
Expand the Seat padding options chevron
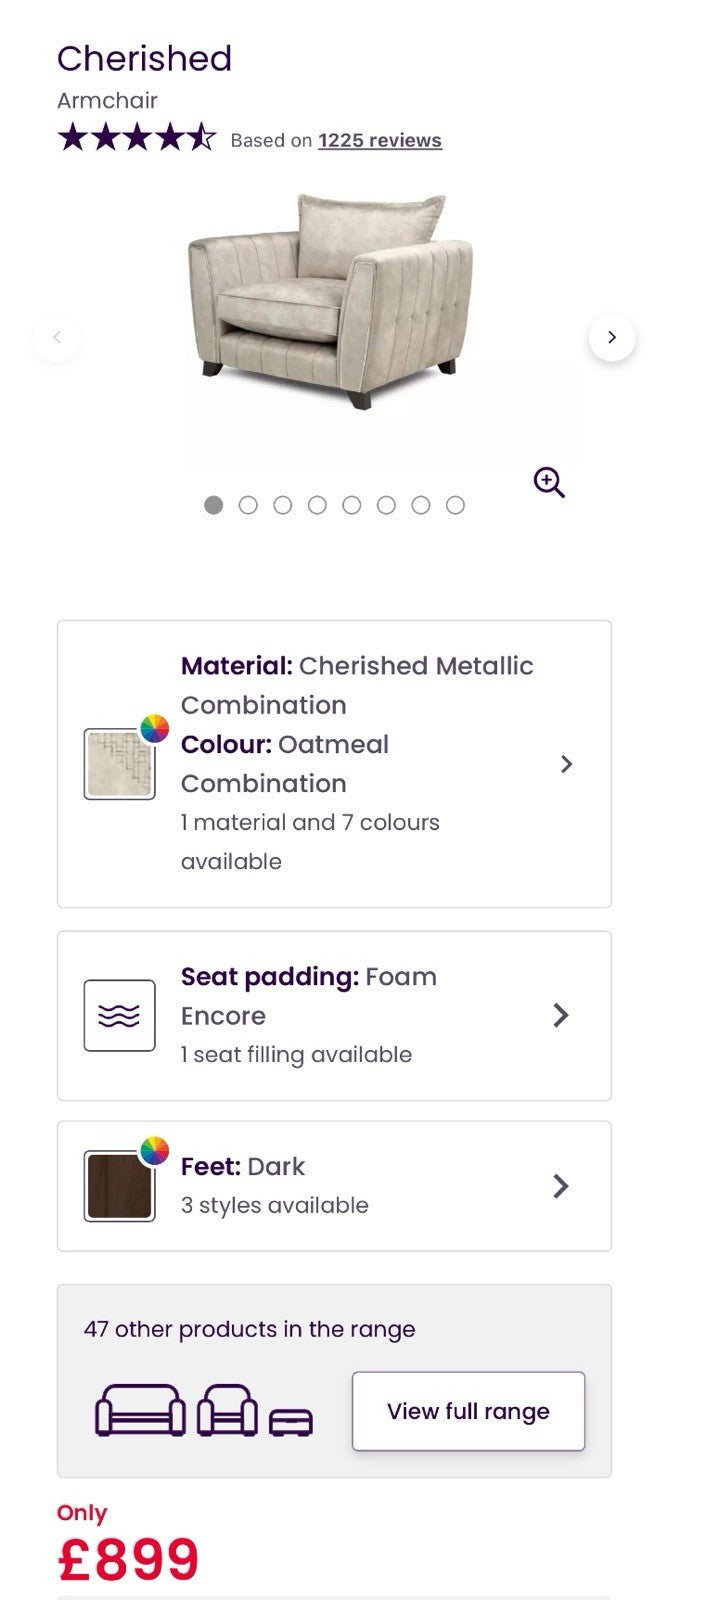561,1016
